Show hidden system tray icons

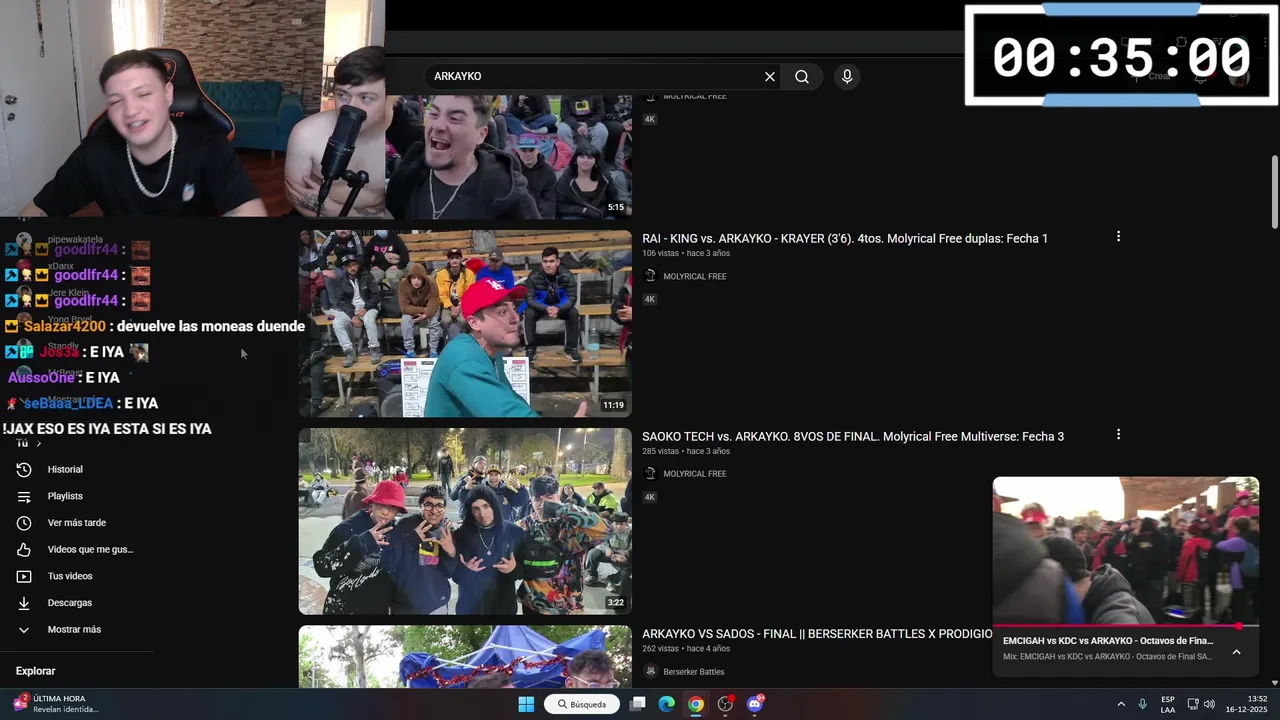(x=1121, y=704)
